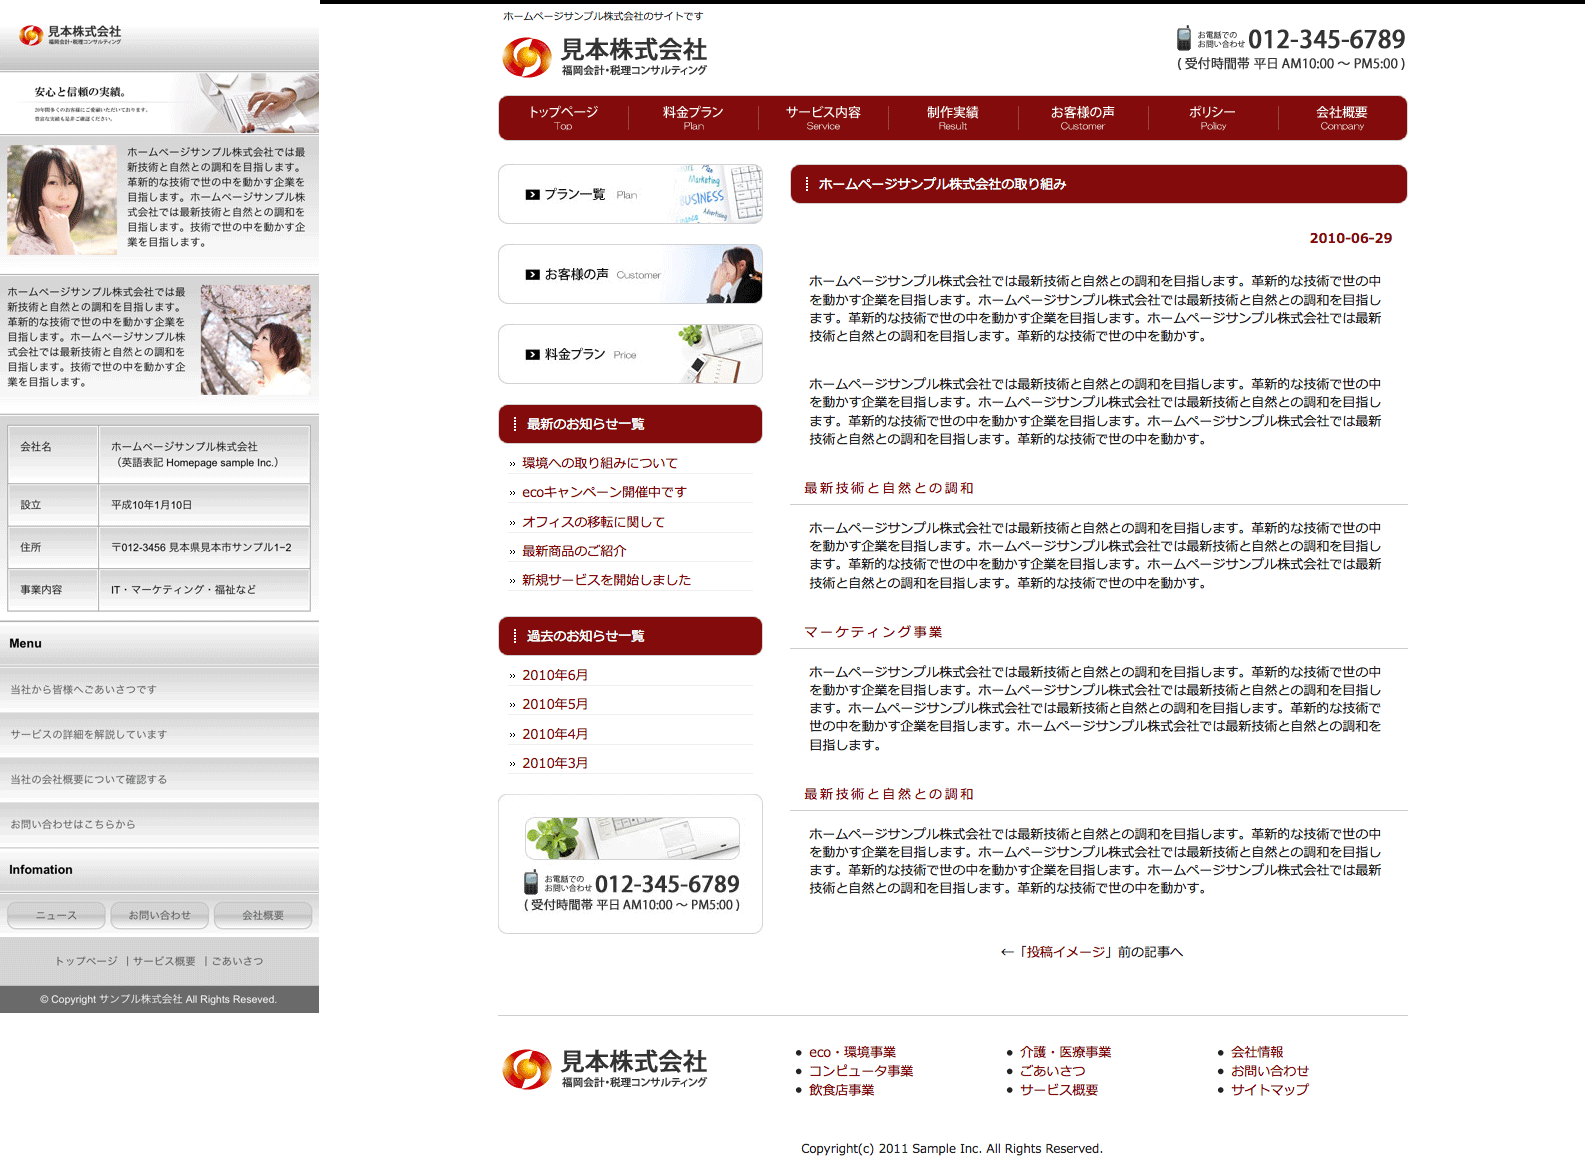Click the woman portrait photo in mobile preview
1585x1161 pixels.
click(x=62, y=200)
